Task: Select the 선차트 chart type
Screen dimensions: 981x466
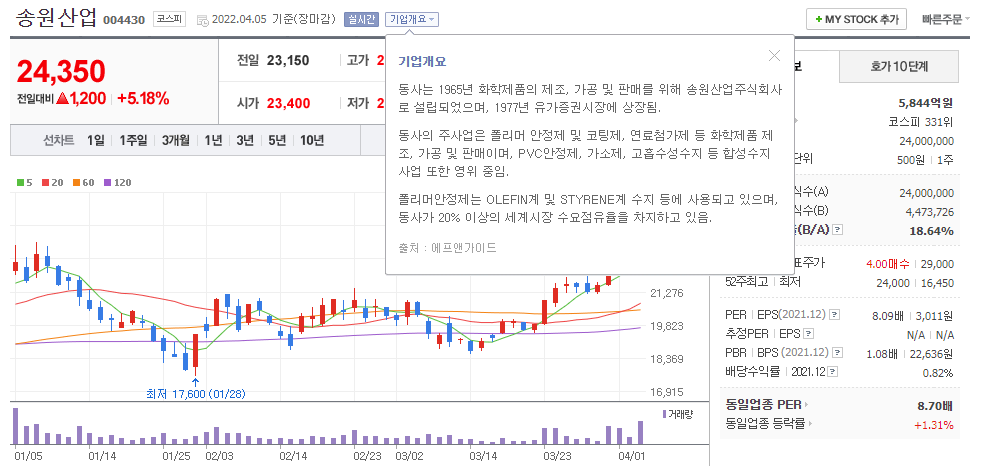Action: click(59, 141)
